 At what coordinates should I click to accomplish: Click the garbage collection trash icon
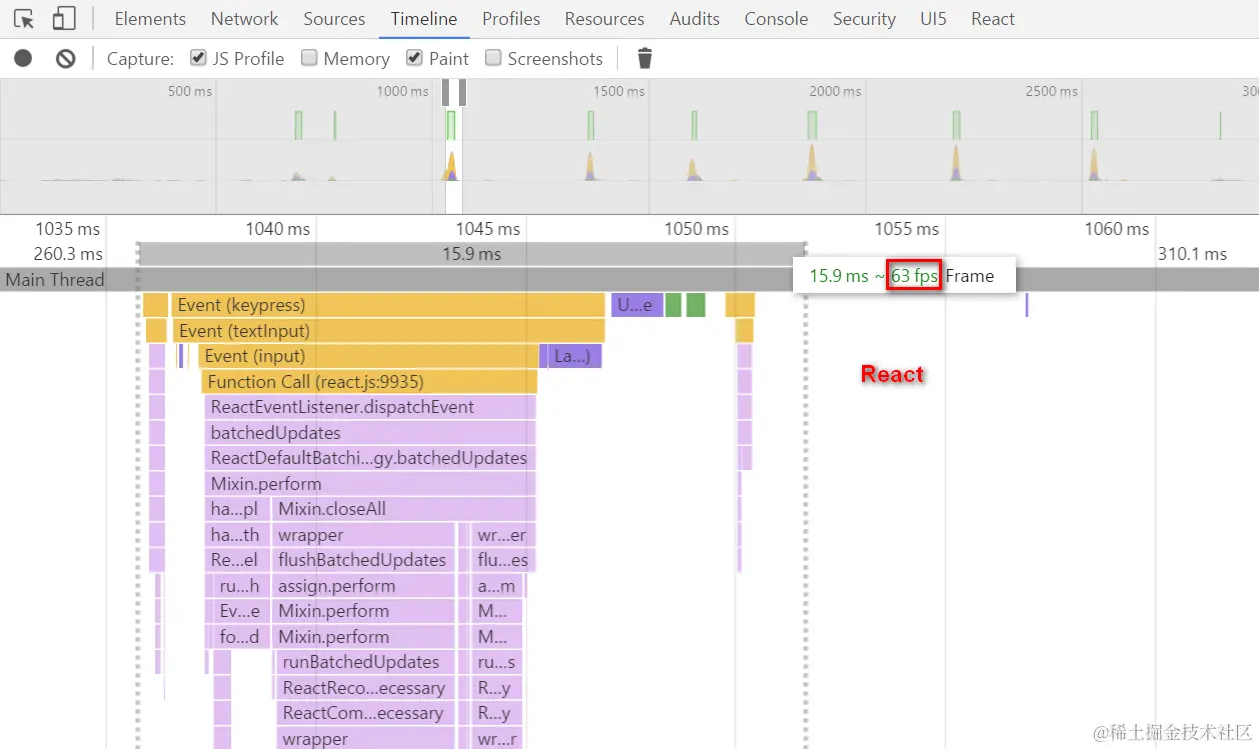tap(645, 59)
